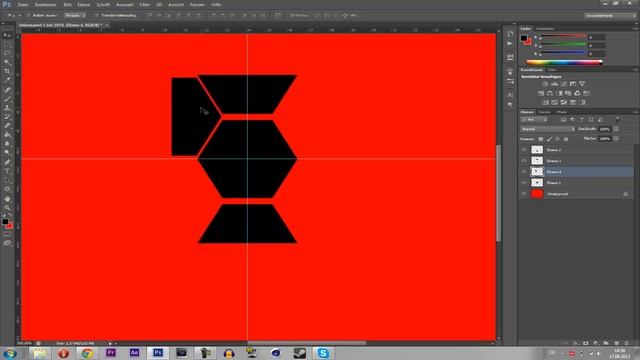The image size is (640, 360).
Task: Open the Farbe panel flyout menu
Action: point(635,29)
